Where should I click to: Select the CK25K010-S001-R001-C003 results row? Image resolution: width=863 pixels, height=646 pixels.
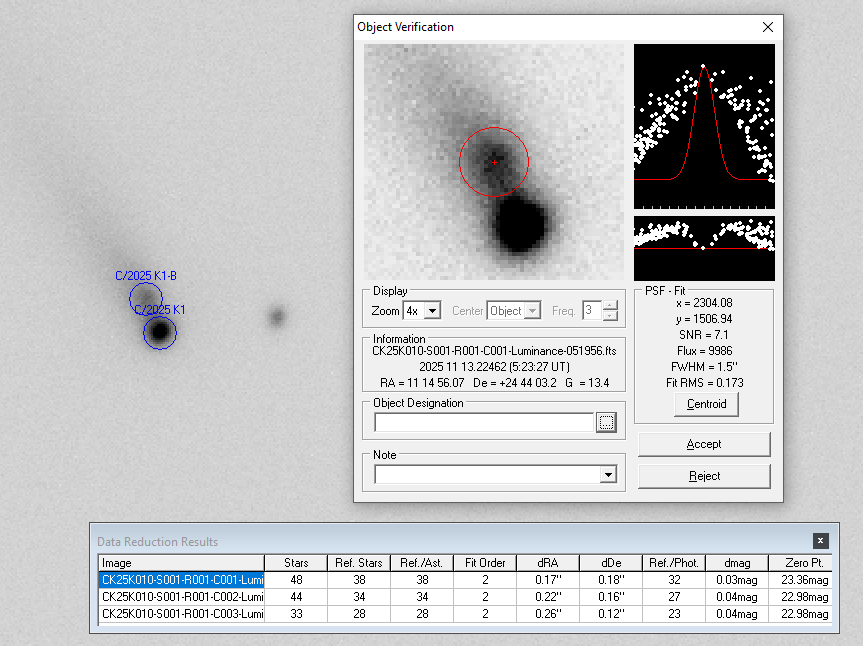tap(181, 613)
